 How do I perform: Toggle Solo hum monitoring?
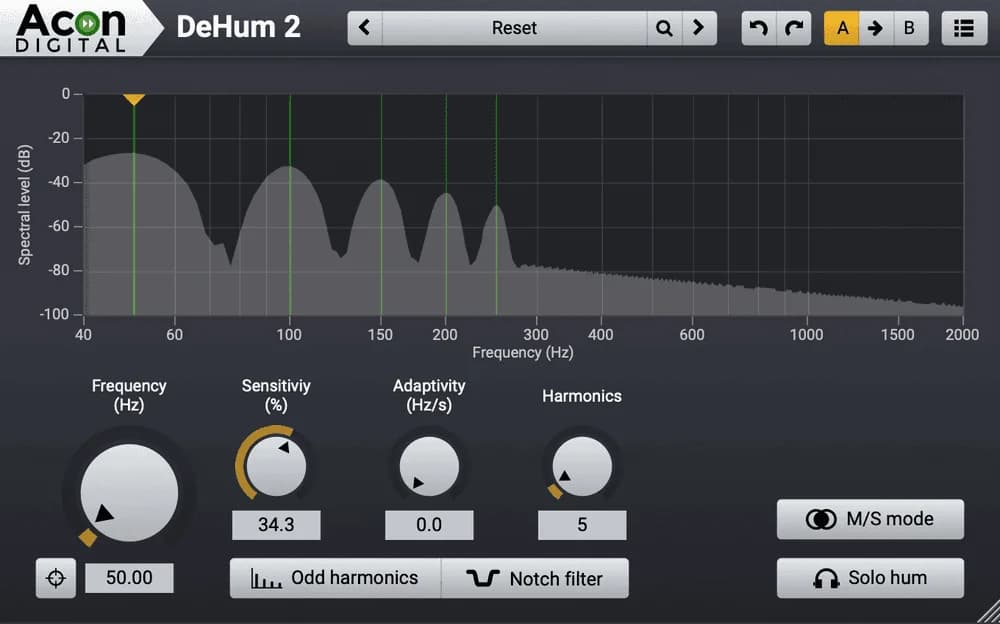coord(870,578)
